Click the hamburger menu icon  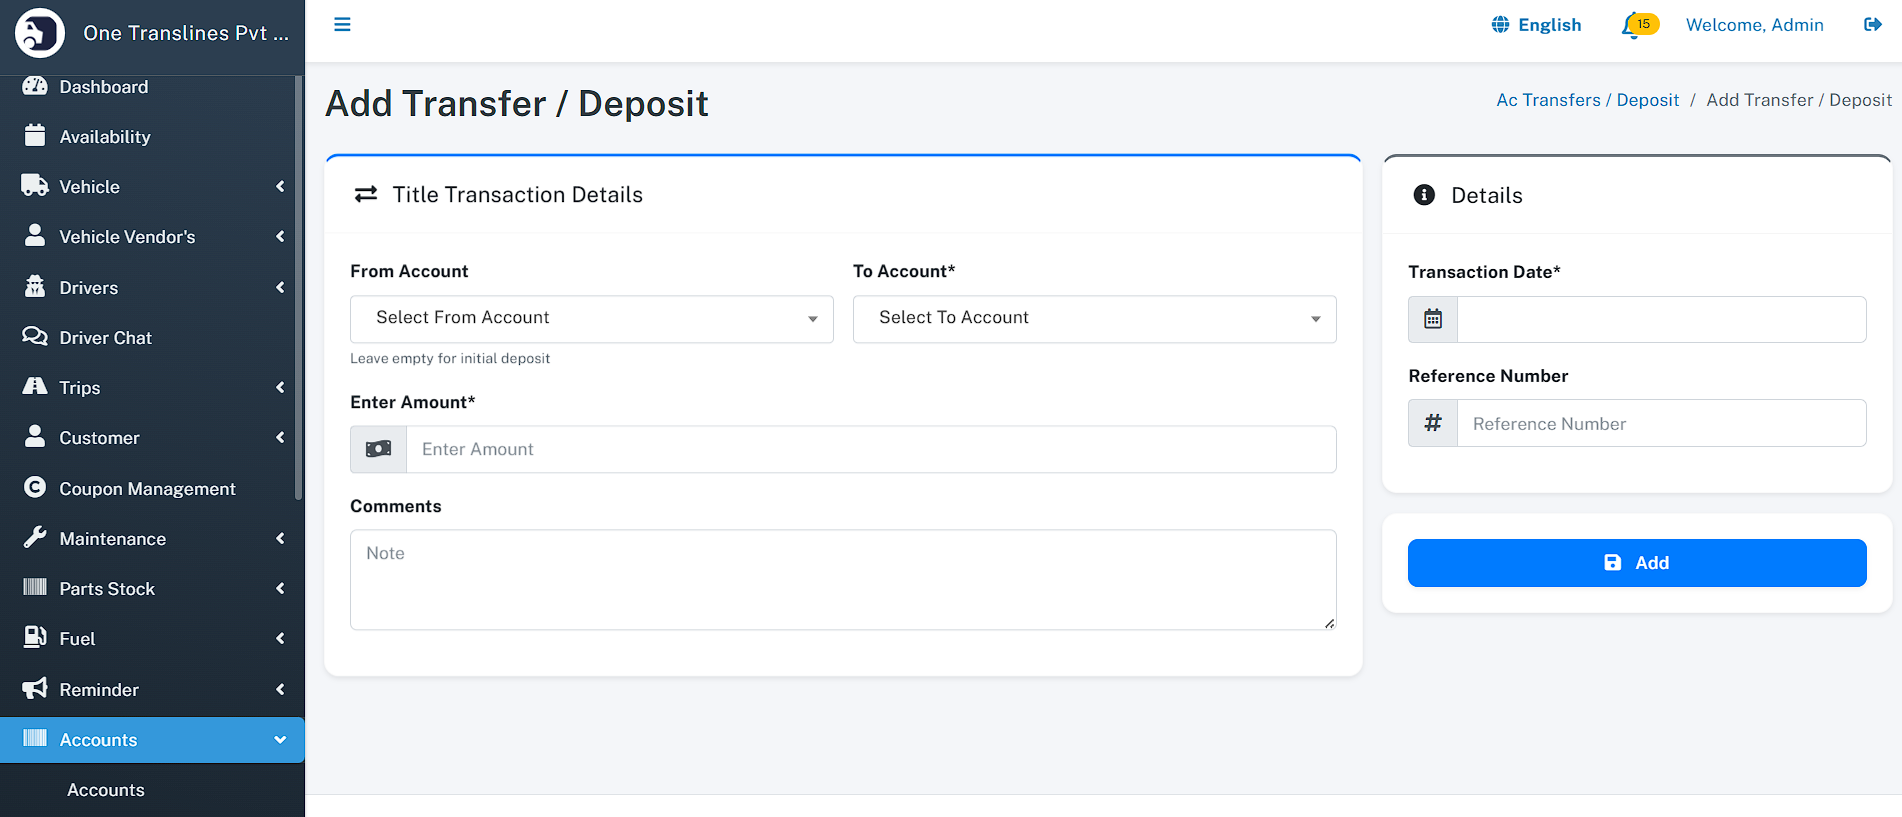tap(342, 25)
